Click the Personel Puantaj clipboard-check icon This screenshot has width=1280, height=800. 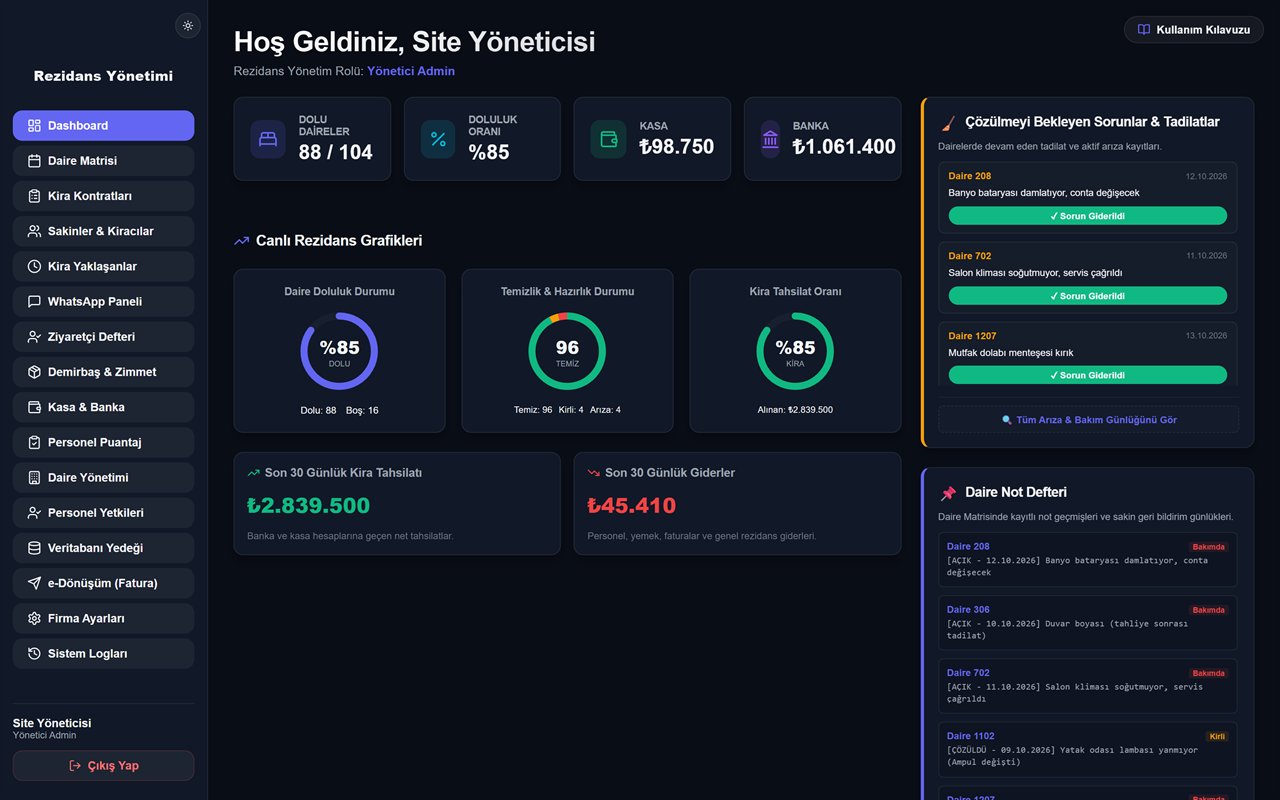[34, 443]
